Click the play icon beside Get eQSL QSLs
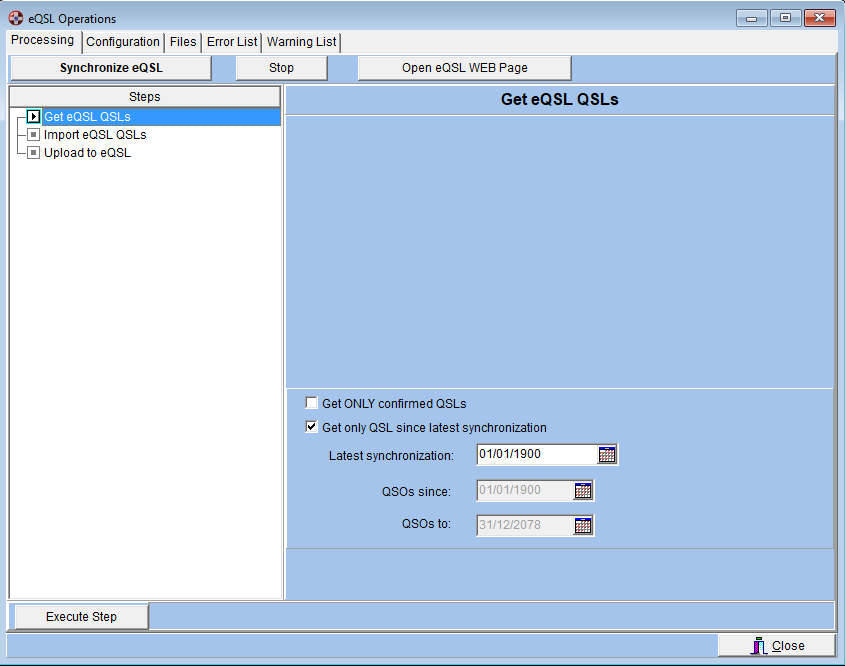The height and width of the screenshot is (666, 845). 33,117
